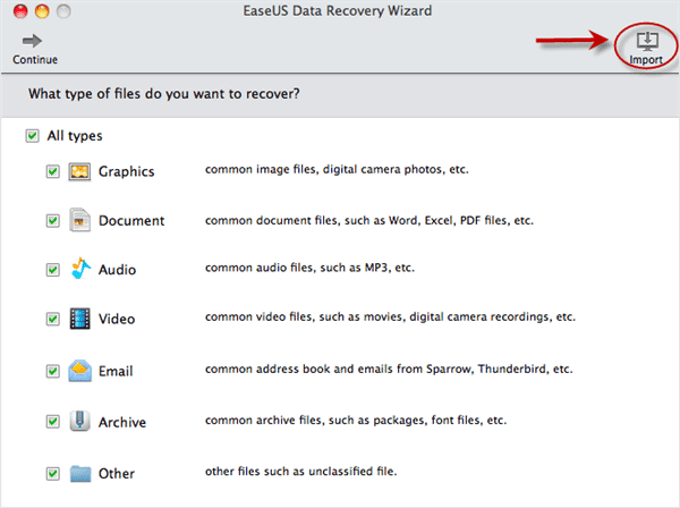The image size is (680, 508).
Task: Uncheck the All types checkbox
Action: (33, 135)
